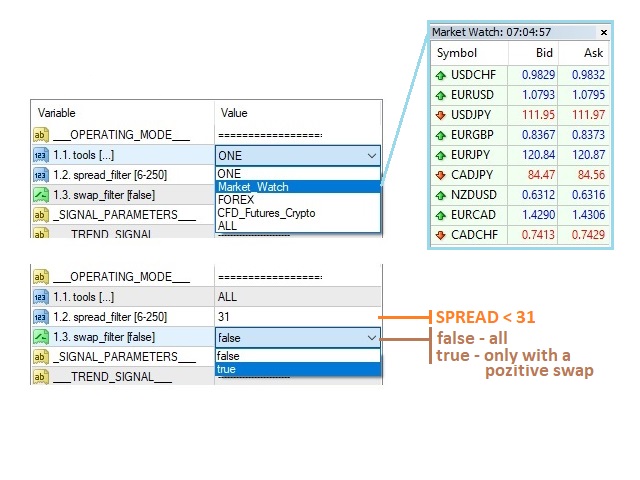This screenshot has width=640, height=480.
Task: Click EURGBP ask price 0.8373
Action: coord(588,135)
